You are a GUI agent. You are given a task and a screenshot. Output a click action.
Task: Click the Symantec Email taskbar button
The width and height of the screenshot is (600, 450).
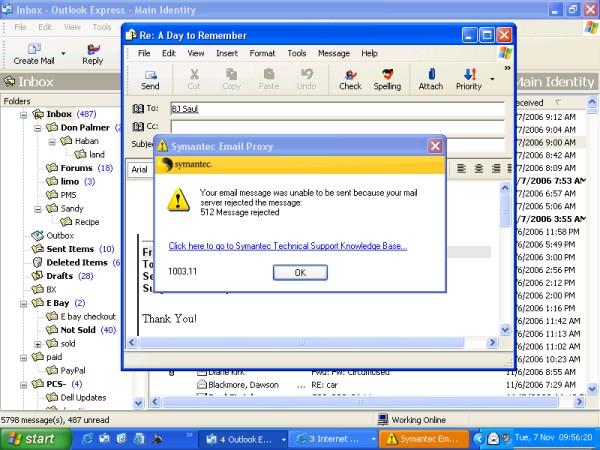(424, 439)
